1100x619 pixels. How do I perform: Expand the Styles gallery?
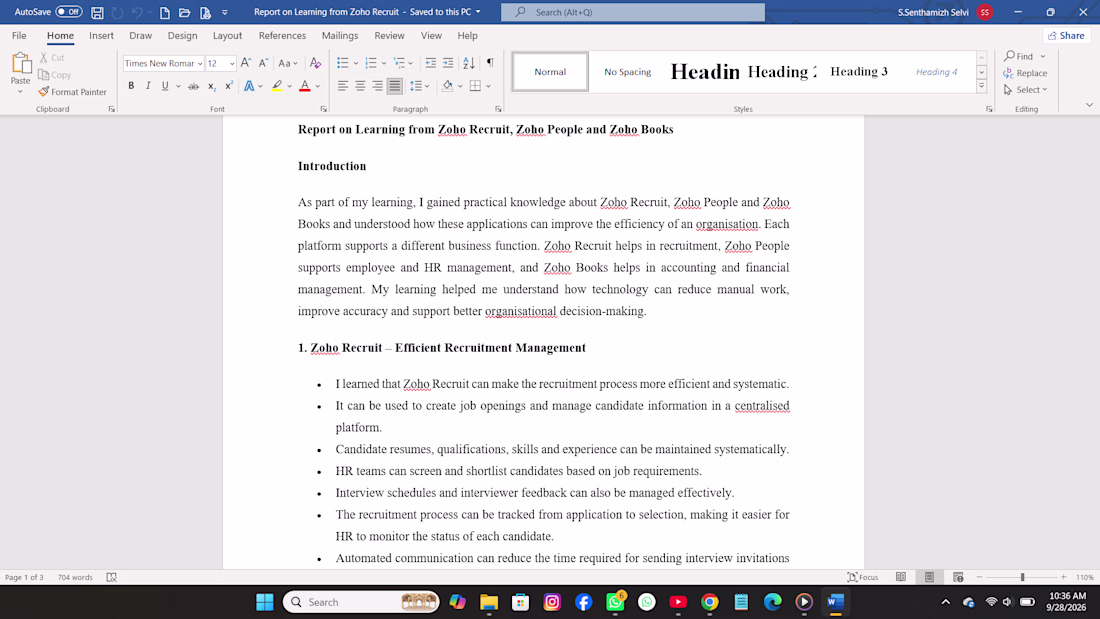click(x=981, y=87)
